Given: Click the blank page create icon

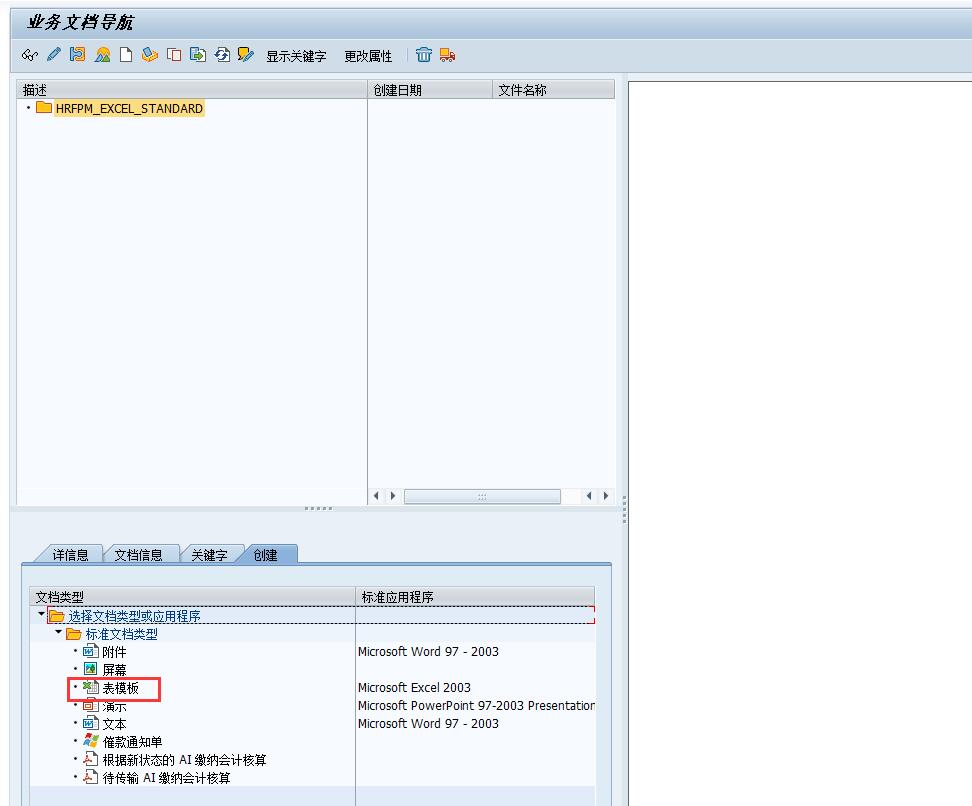Looking at the screenshot, I should click(x=126, y=55).
